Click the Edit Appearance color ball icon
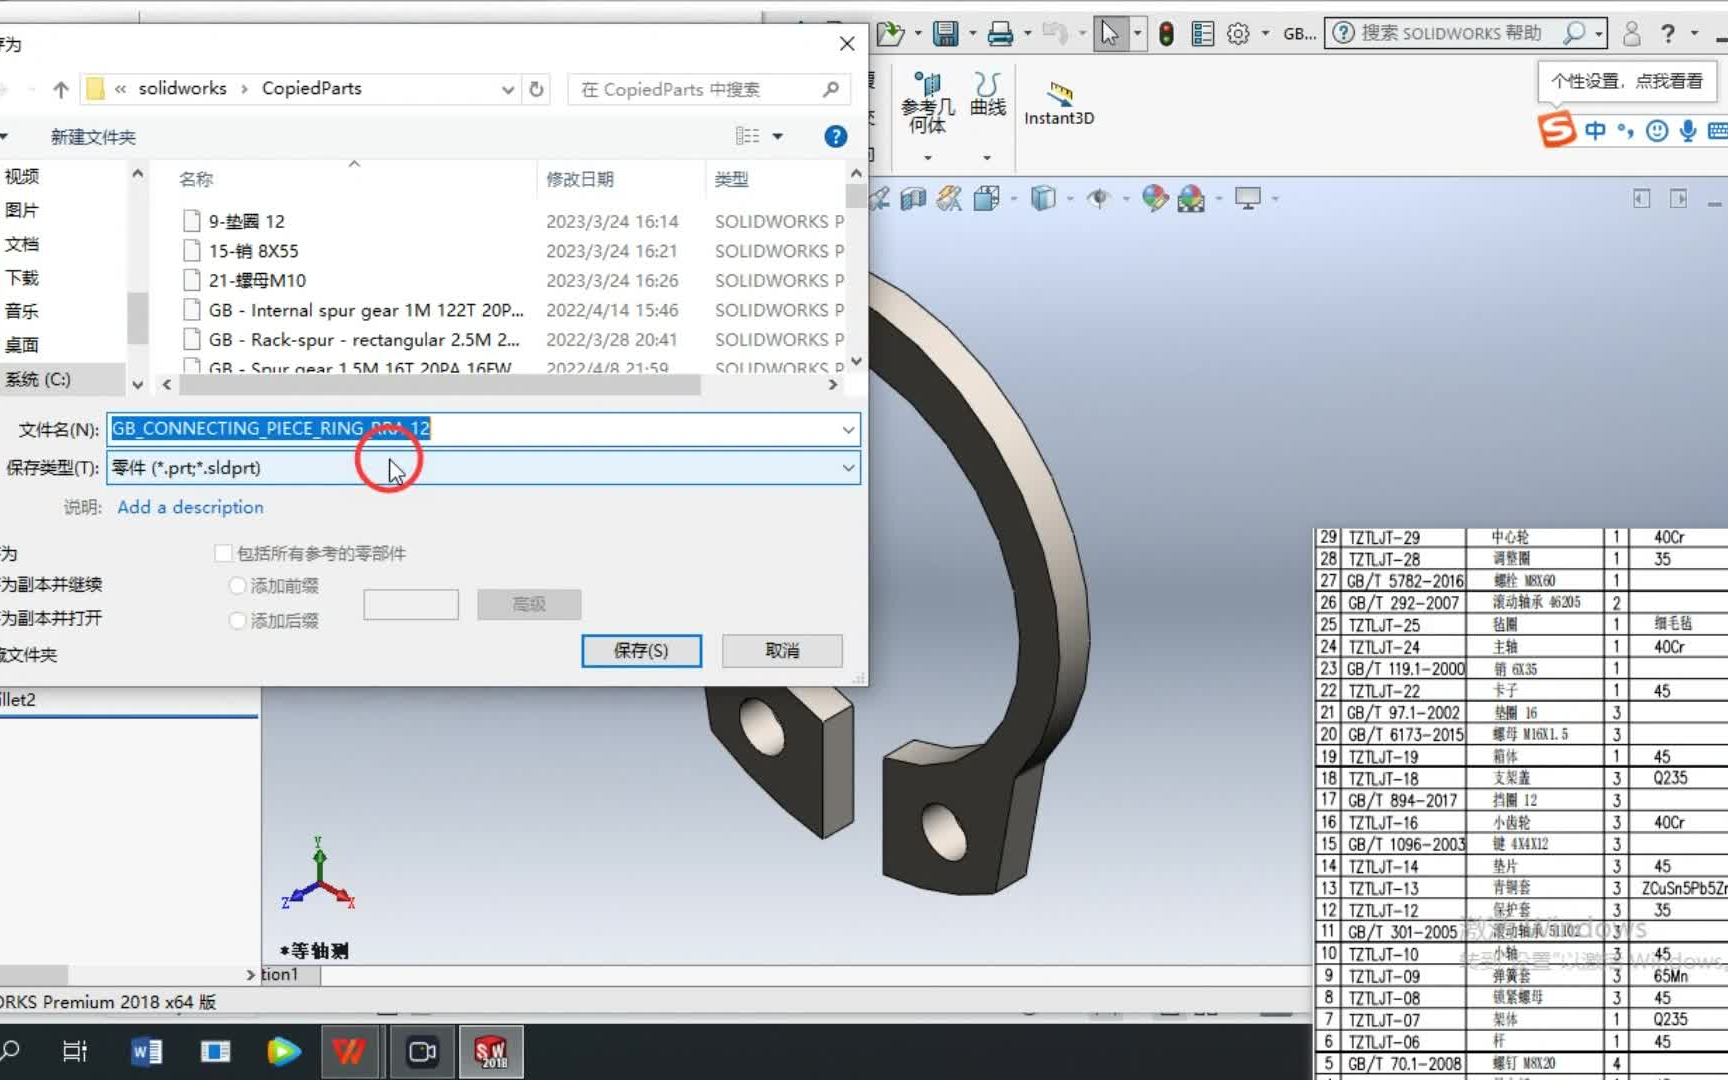The width and height of the screenshot is (1728, 1080). (1155, 198)
